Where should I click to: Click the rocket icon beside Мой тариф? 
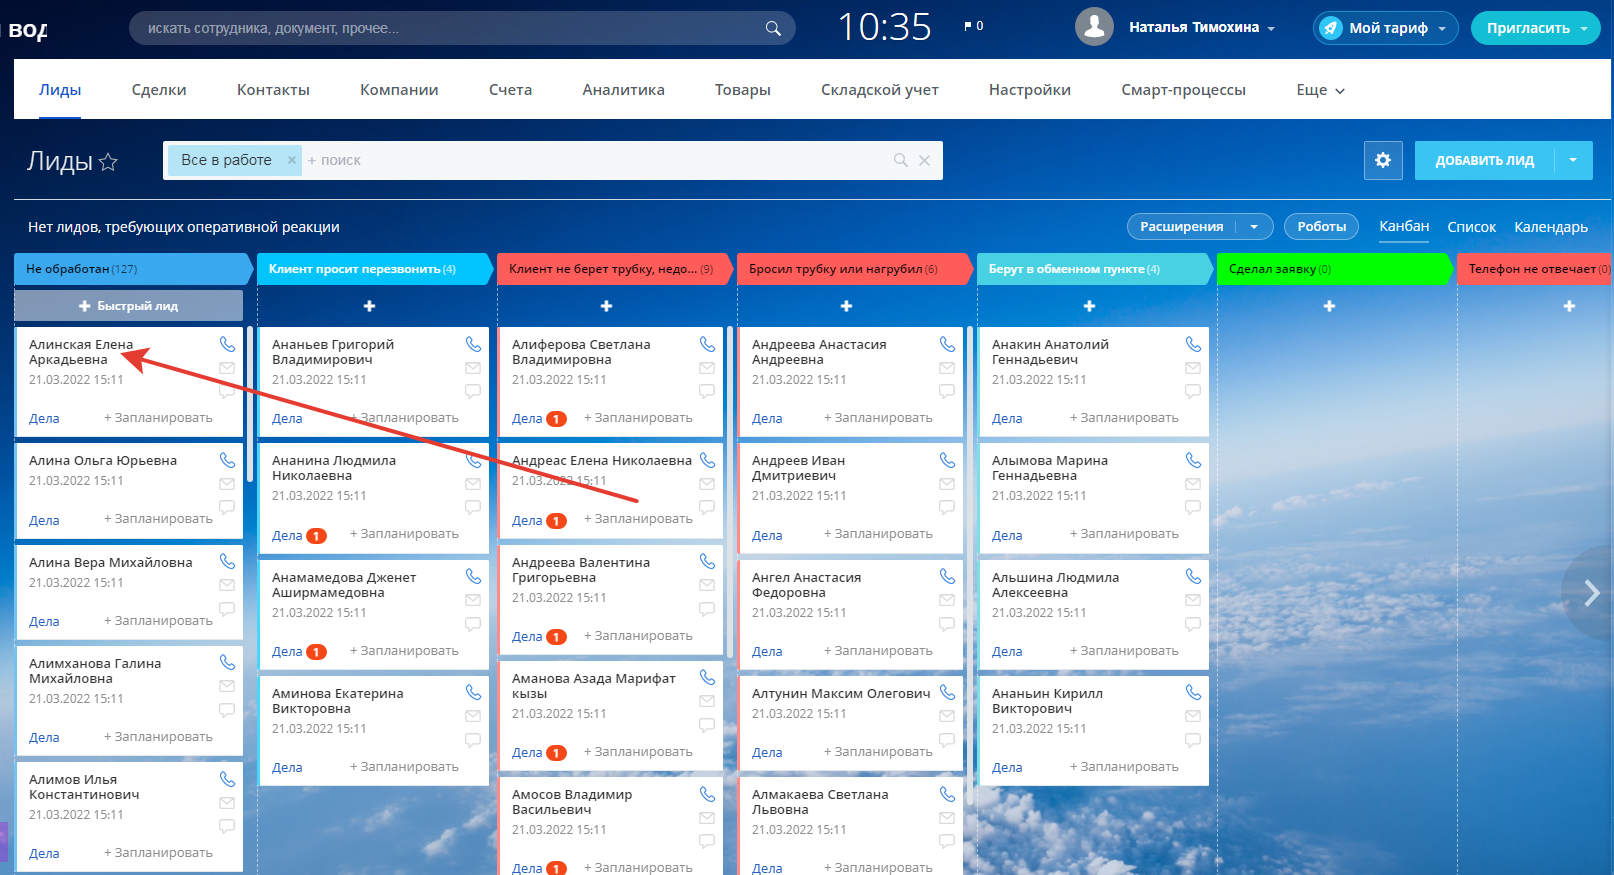[x=1331, y=28]
